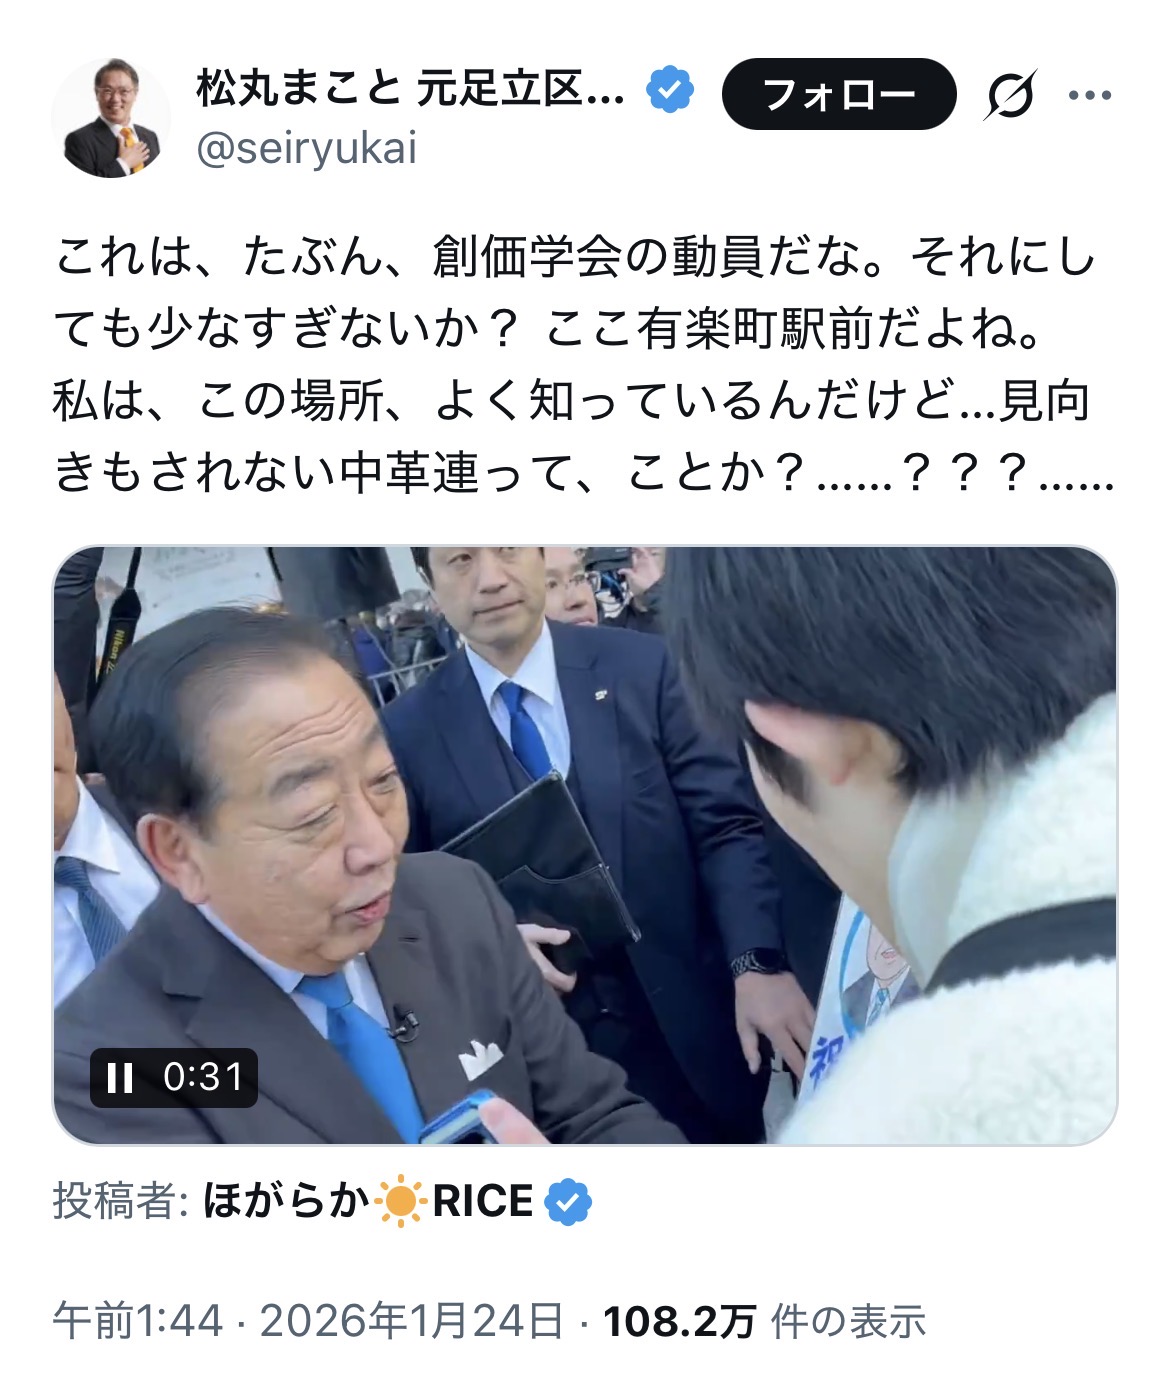Open the 松丸まこと display name

[411, 89]
